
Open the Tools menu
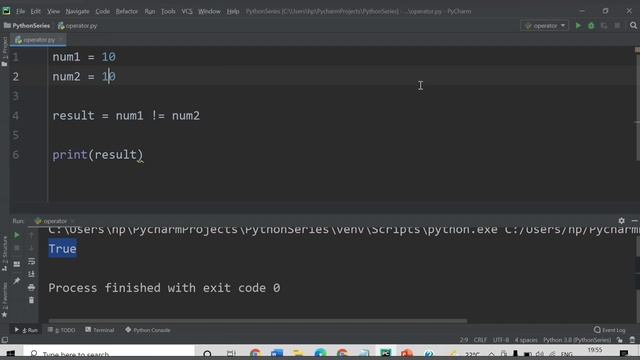[x=168, y=11]
